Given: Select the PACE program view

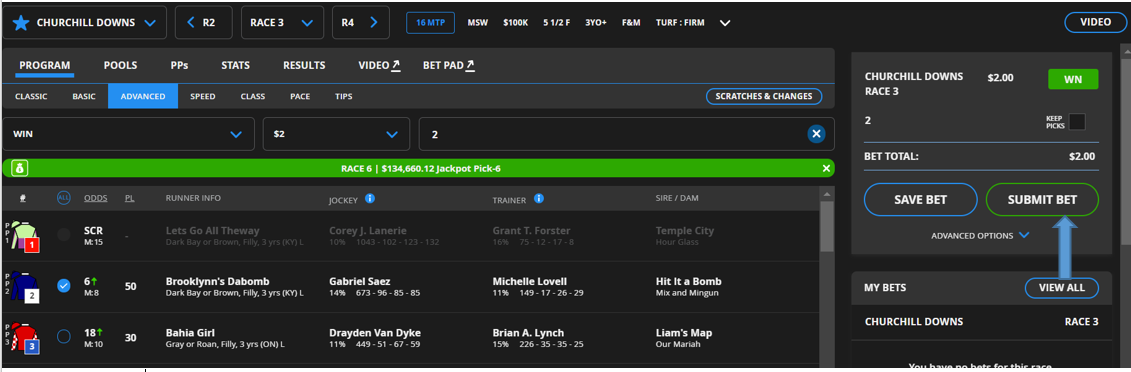Looking at the screenshot, I should (x=300, y=96).
